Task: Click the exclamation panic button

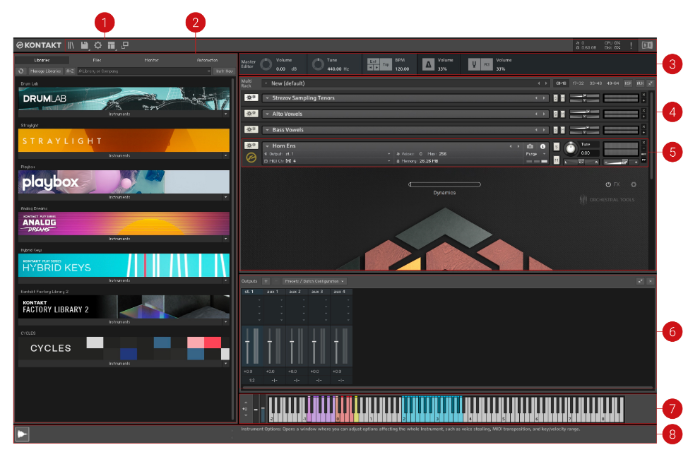Action: (x=631, y=45)
